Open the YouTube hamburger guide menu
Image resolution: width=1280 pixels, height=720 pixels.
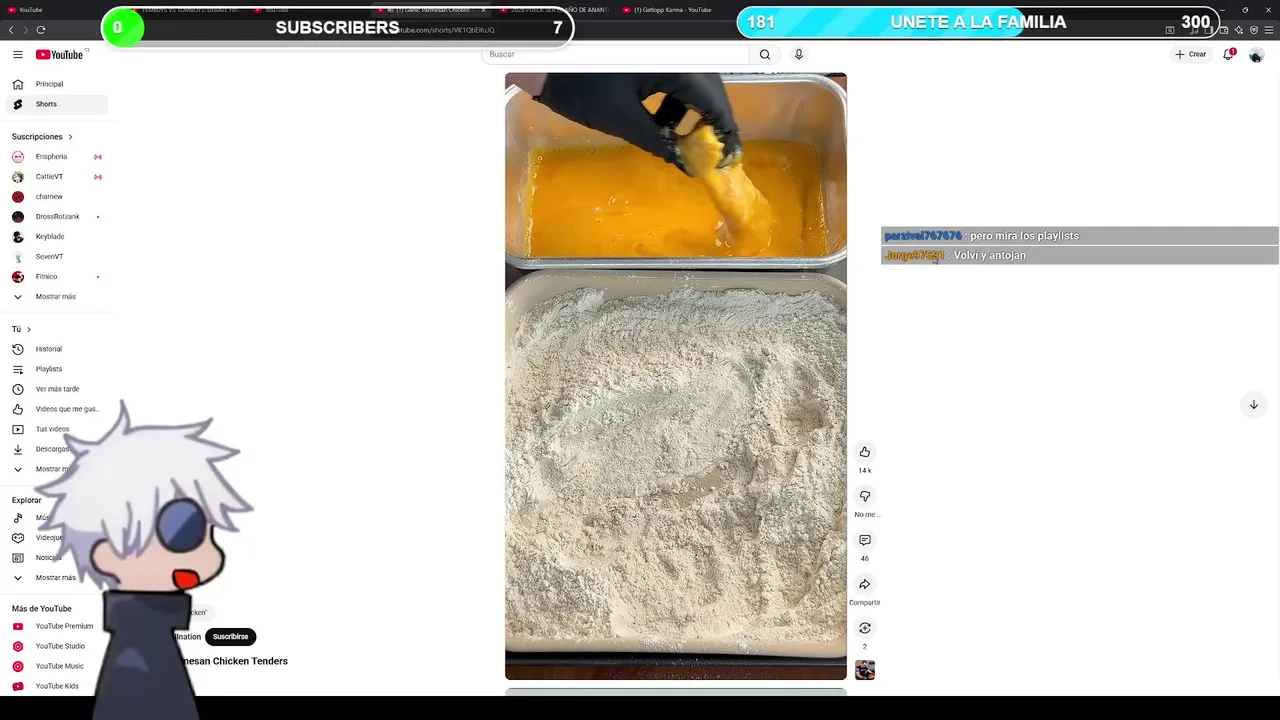point(18,54)
